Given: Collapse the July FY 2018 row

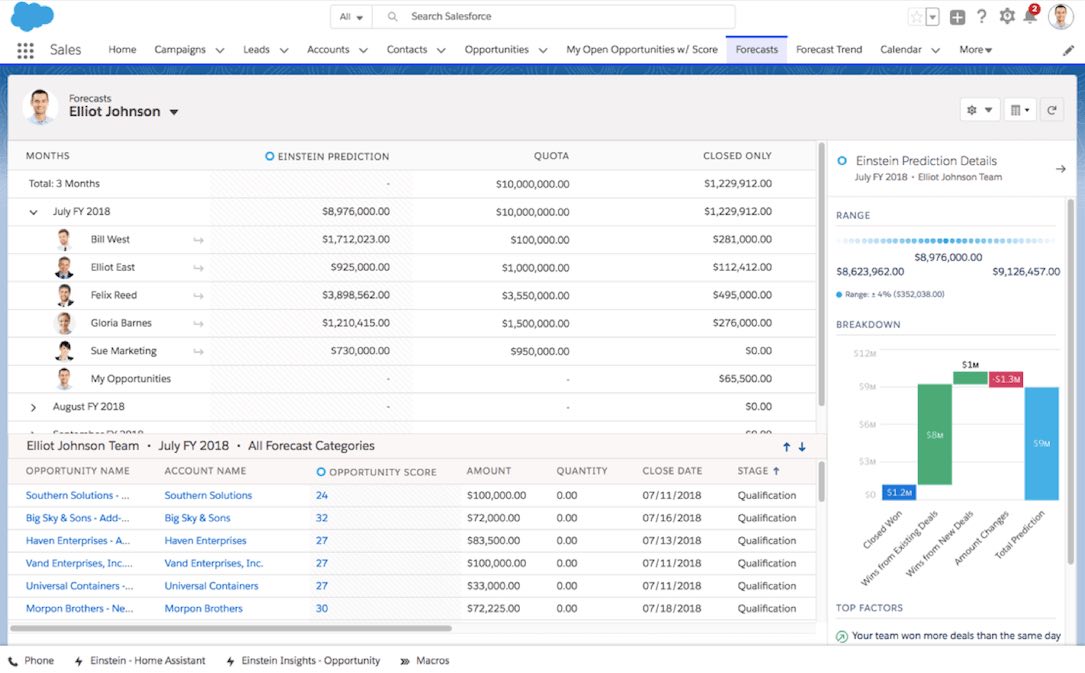Looking at the screenshot, I should 33,212.
